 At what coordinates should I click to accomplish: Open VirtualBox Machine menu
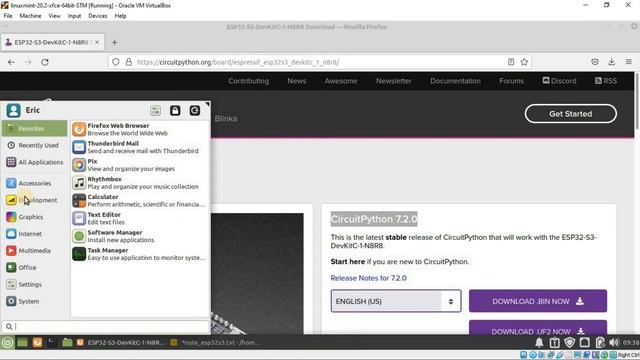point(31,16)
